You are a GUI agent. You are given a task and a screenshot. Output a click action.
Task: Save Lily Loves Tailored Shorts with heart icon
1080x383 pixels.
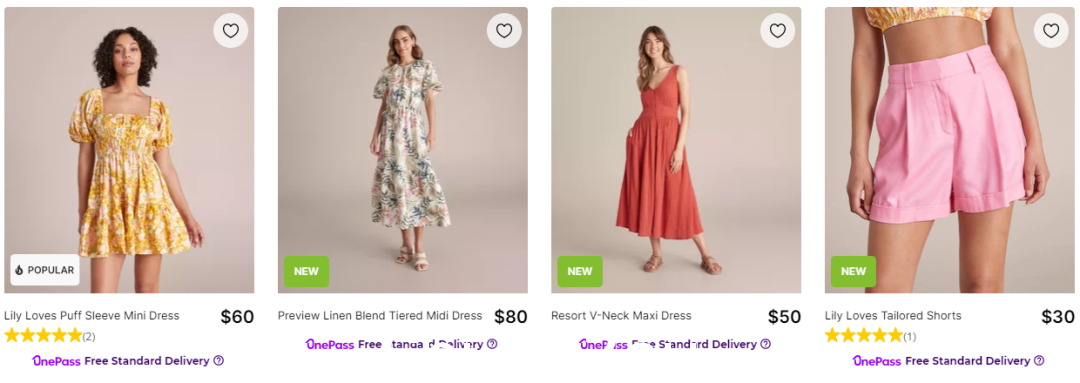pyautogui.click(x=1051, y=31)
